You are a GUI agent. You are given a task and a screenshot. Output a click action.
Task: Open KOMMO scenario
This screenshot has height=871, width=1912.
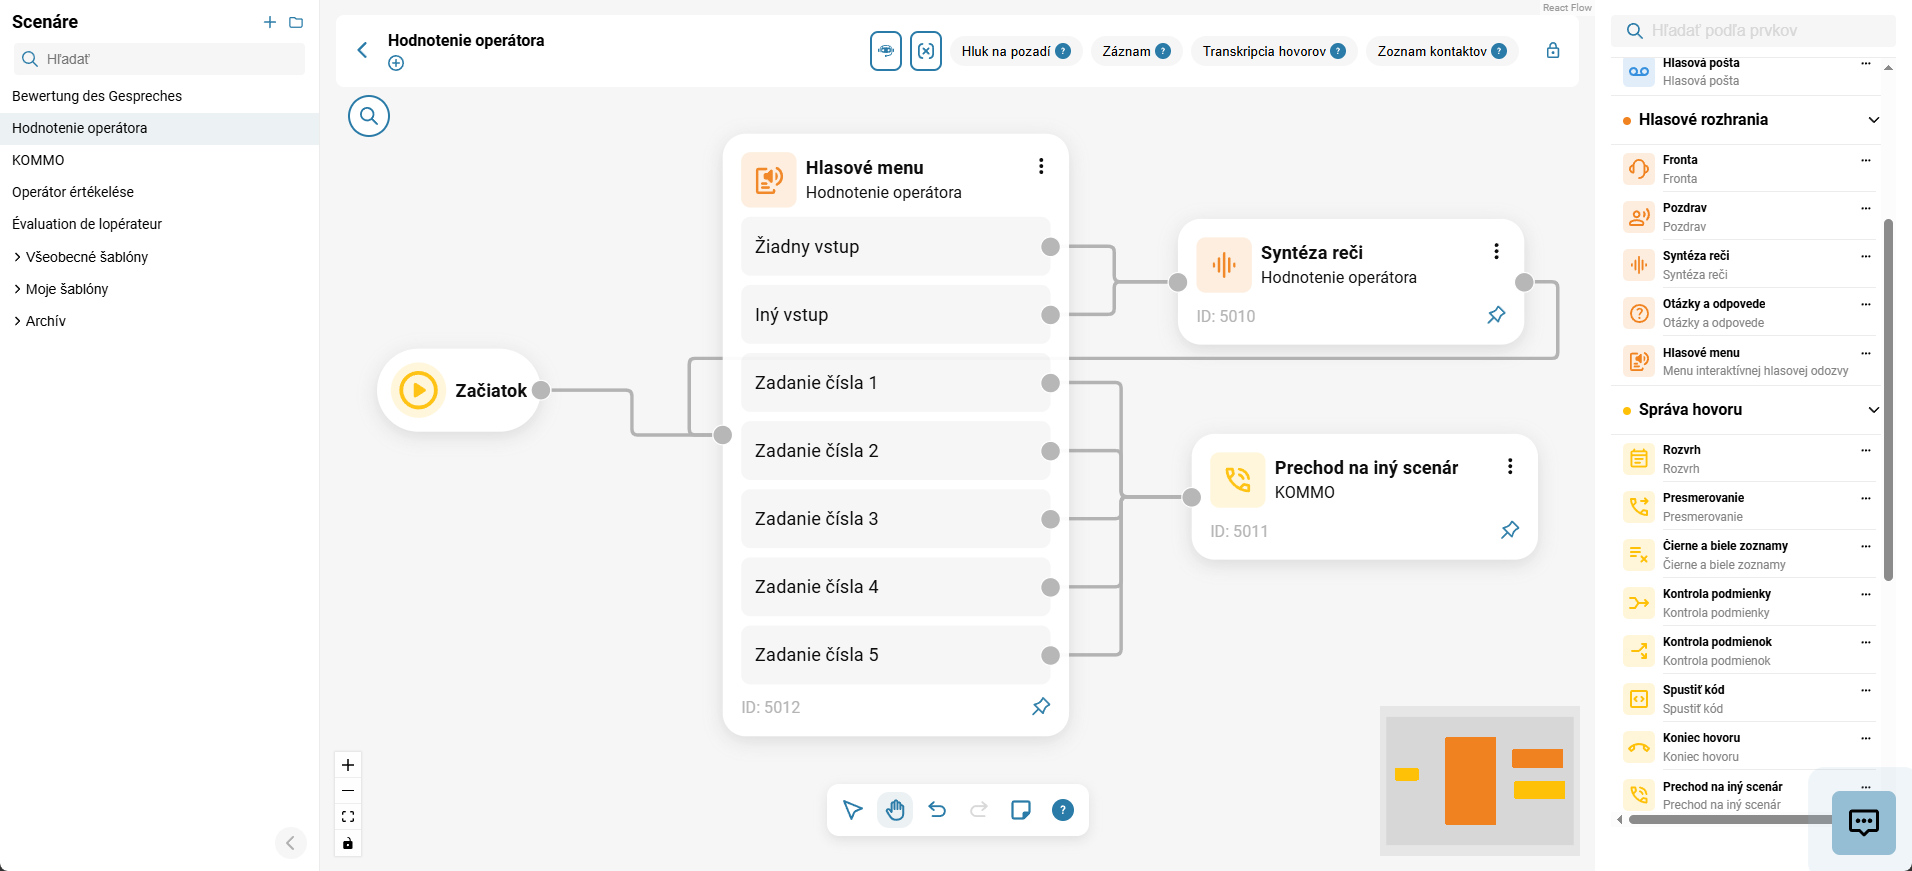[x=159, y=160]
